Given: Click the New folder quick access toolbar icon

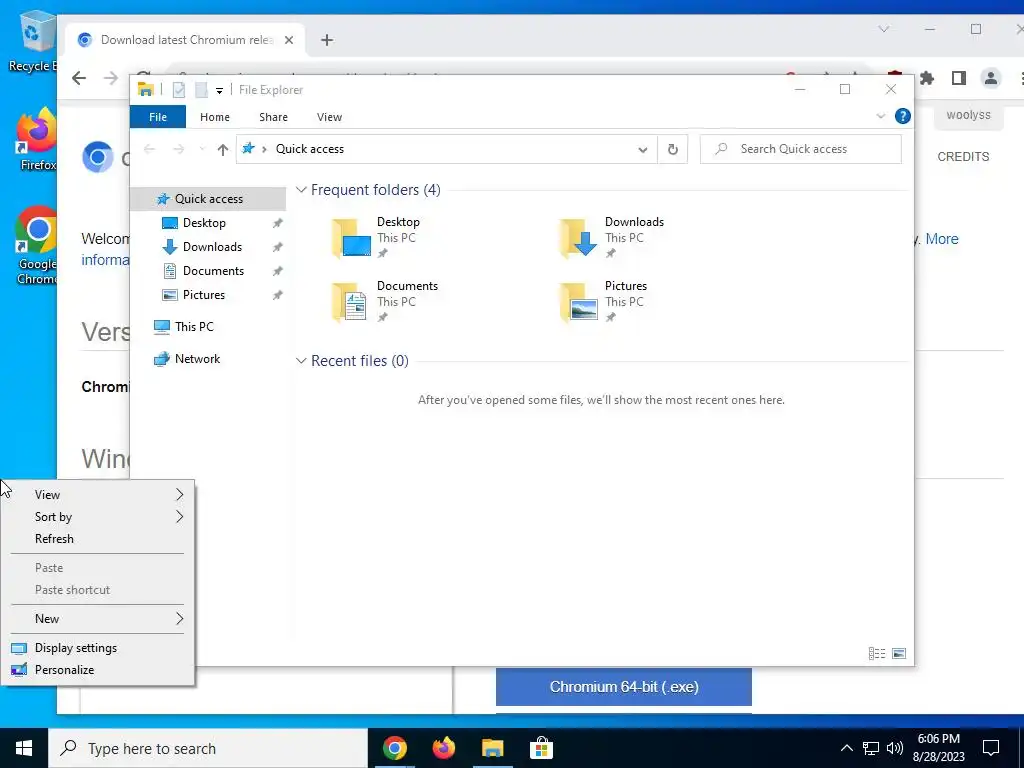Looking at the screenshot, I should [x=201, y=90].
